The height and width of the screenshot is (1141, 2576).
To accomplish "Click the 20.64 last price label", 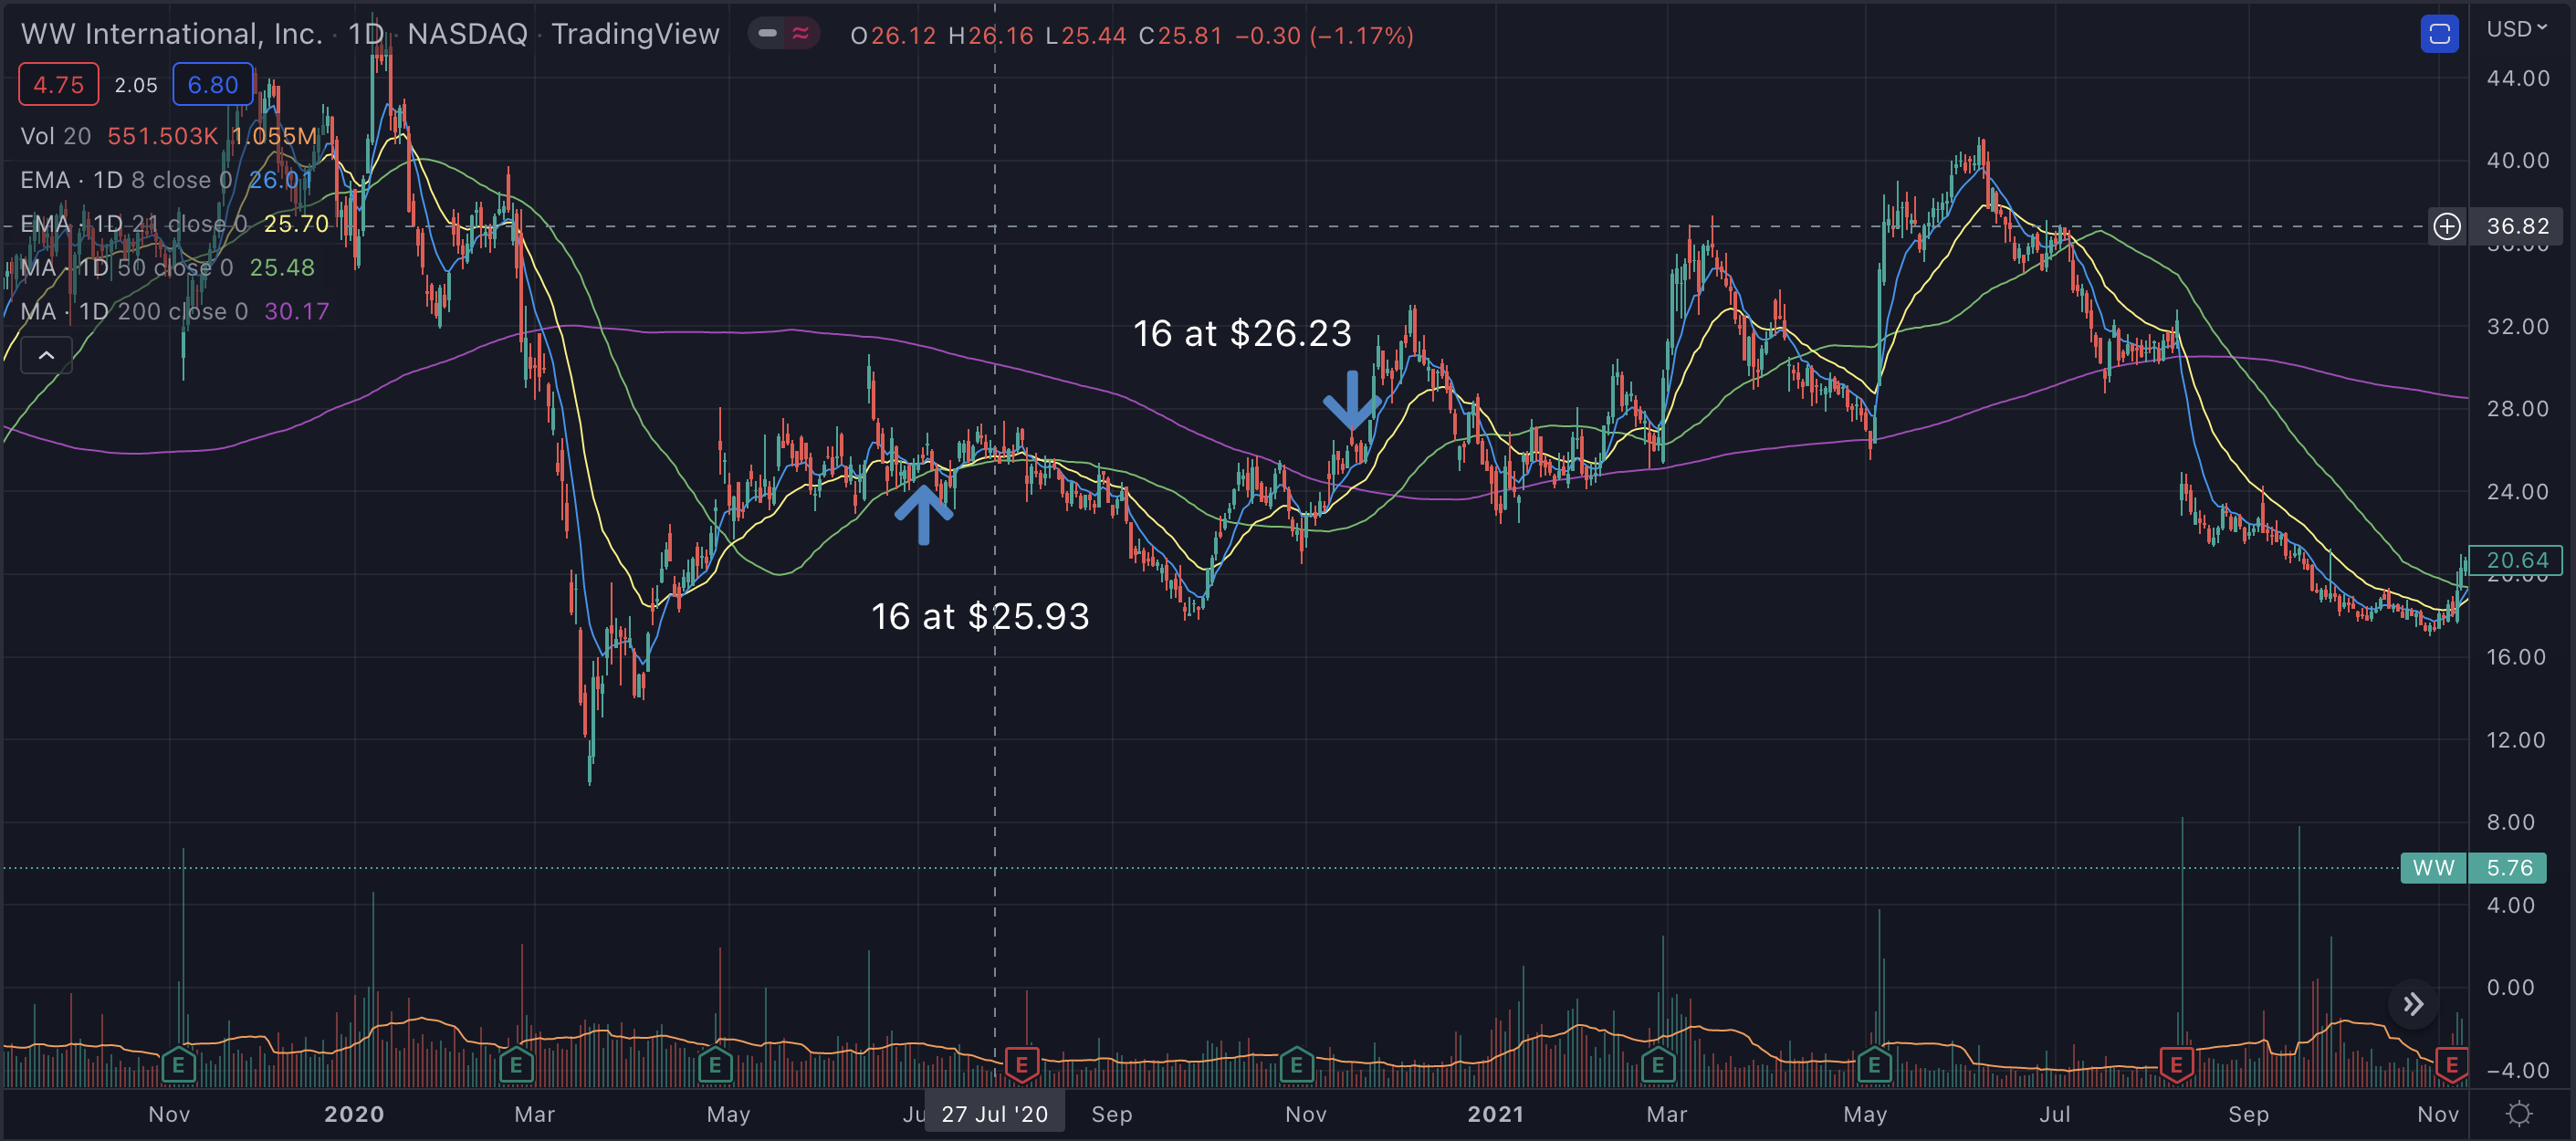I will coord(2516,560).
